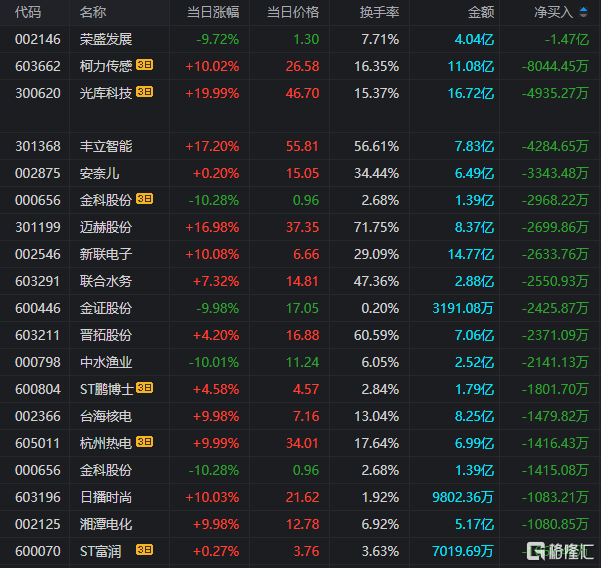This screenshot has width=601, height=568.
Task: Click the turnover rate 60.59%
Action: pos(376,335)
